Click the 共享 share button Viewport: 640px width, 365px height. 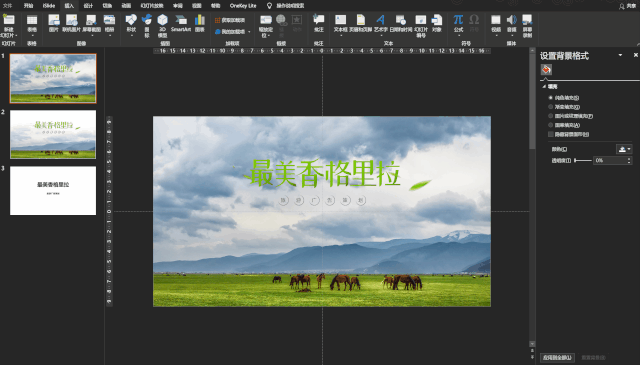point(628,6)
